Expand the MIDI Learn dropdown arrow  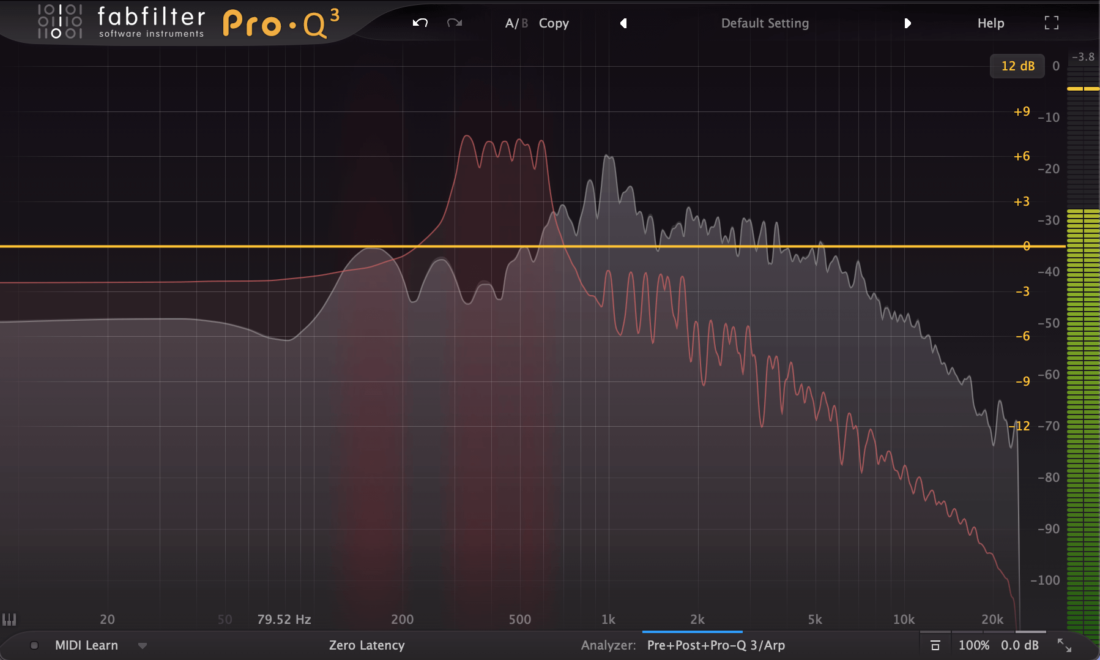142,646
